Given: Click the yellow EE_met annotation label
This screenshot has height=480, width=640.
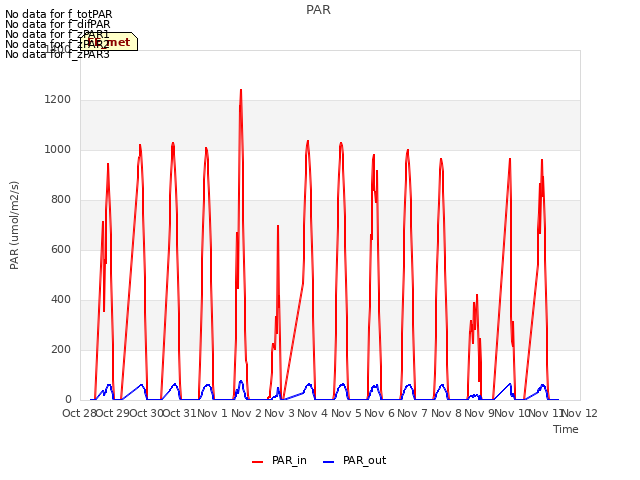Looking at the screenshot, I should (x=109, y=42).
